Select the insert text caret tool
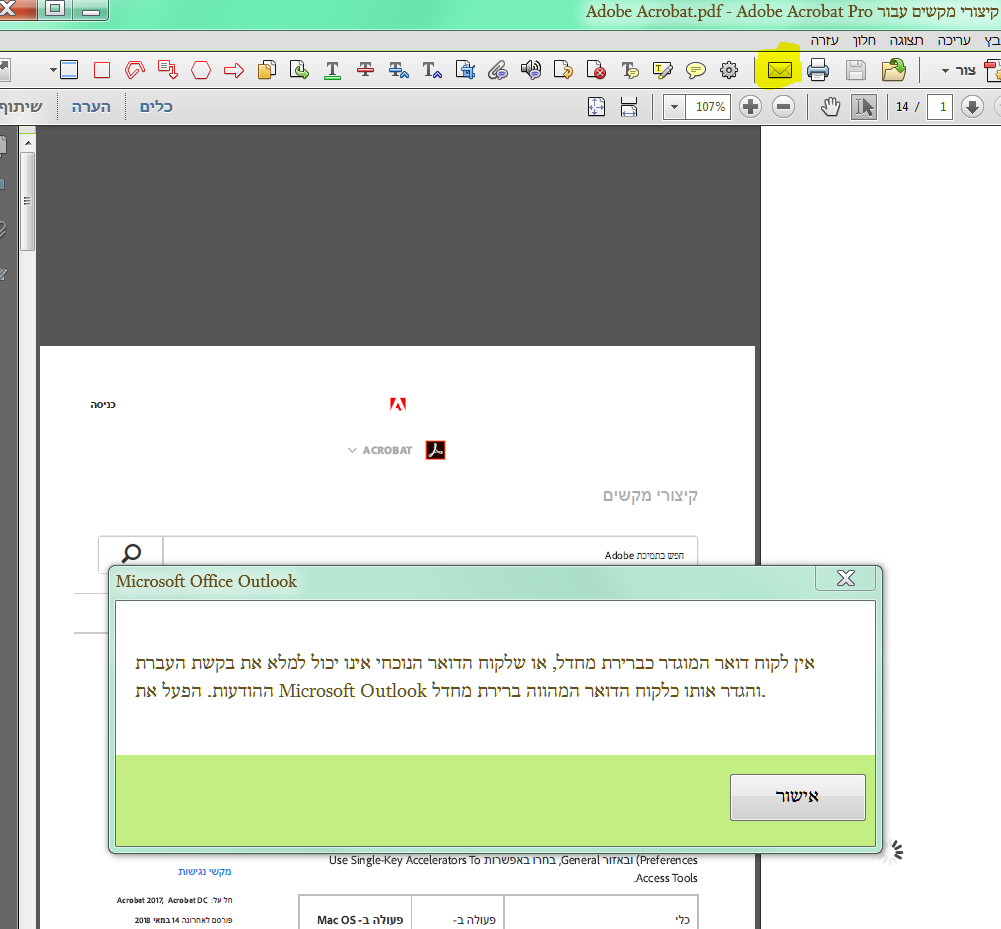The height and width of the screenshot is (929, 1001). coord(432,70)
